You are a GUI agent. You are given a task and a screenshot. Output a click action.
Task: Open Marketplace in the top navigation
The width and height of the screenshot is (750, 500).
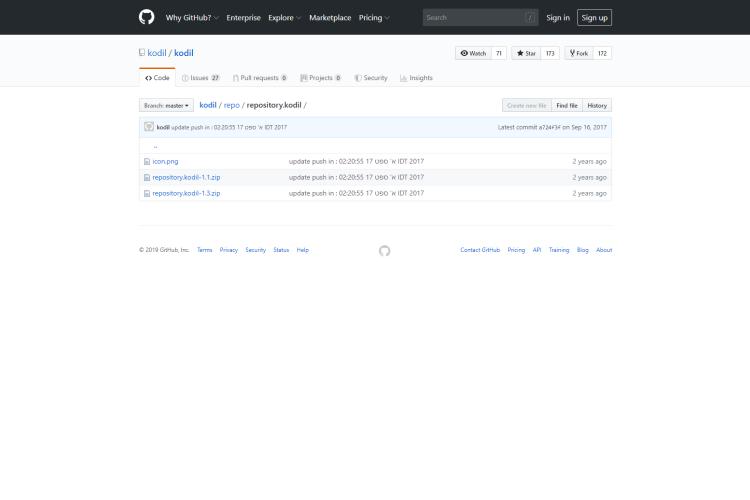330,18
